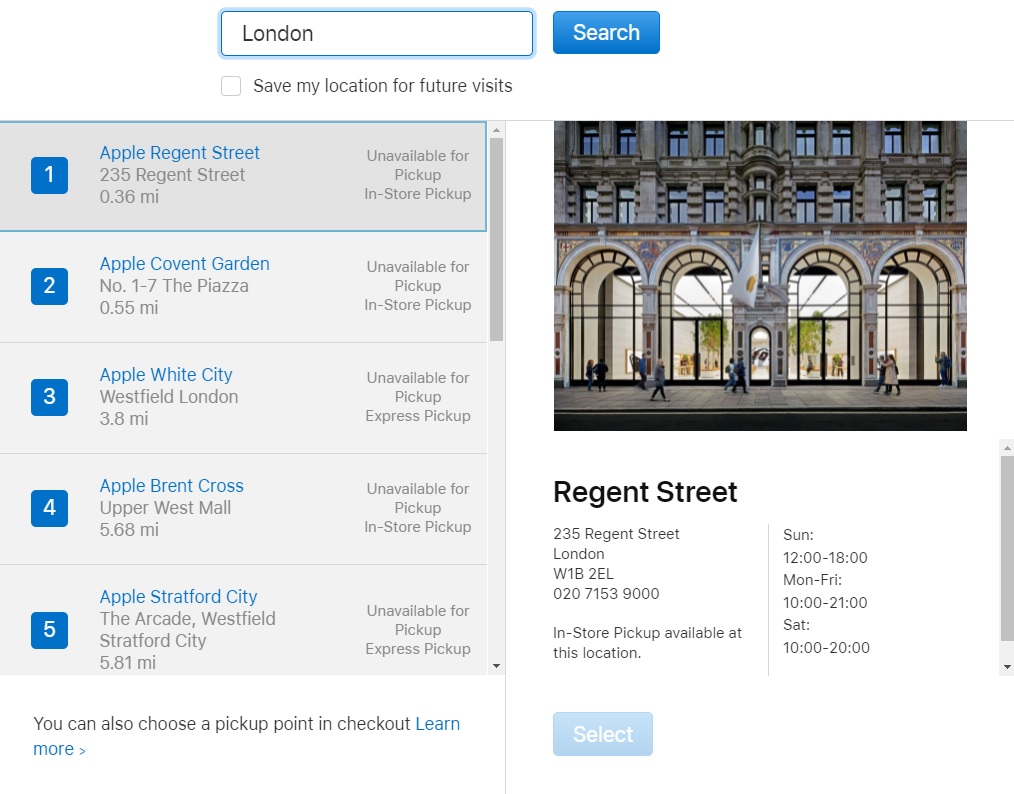This screenshot has width=1014, height=794.
Task: Click the store list scrollbar thumb
Action: pos(496,239)
